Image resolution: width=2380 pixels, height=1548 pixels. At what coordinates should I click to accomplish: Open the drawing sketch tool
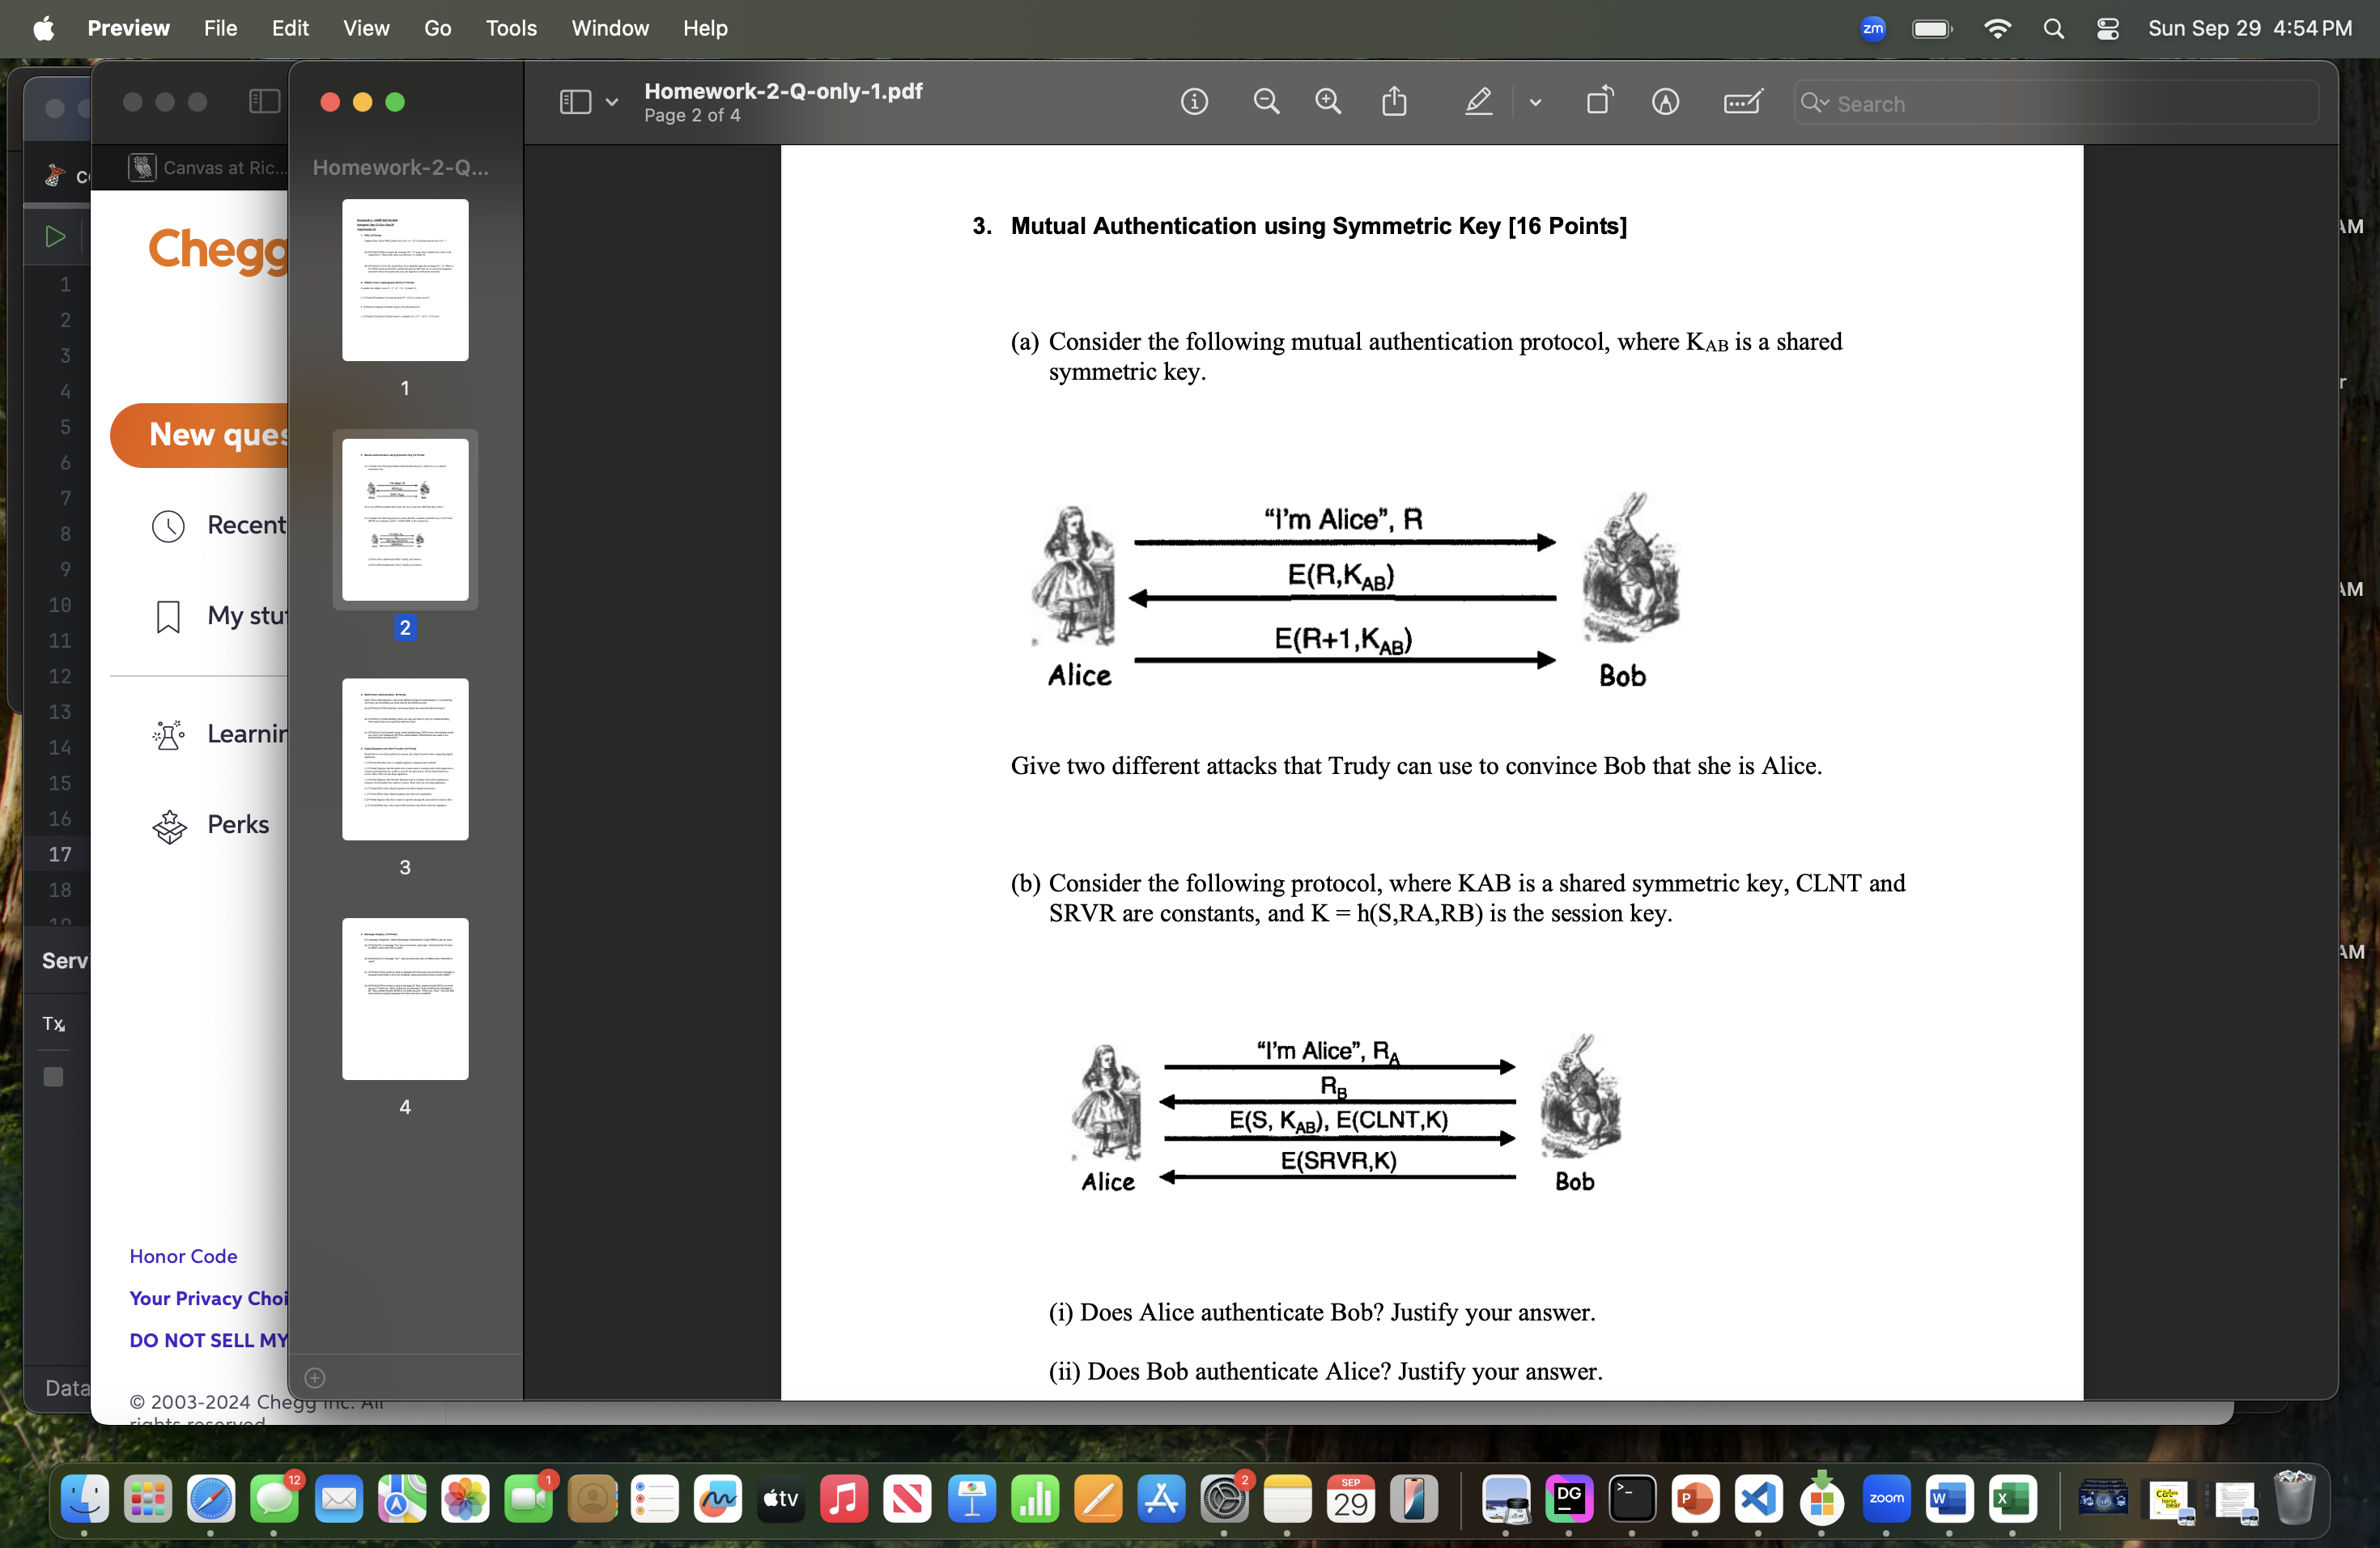coord(1665,101)
